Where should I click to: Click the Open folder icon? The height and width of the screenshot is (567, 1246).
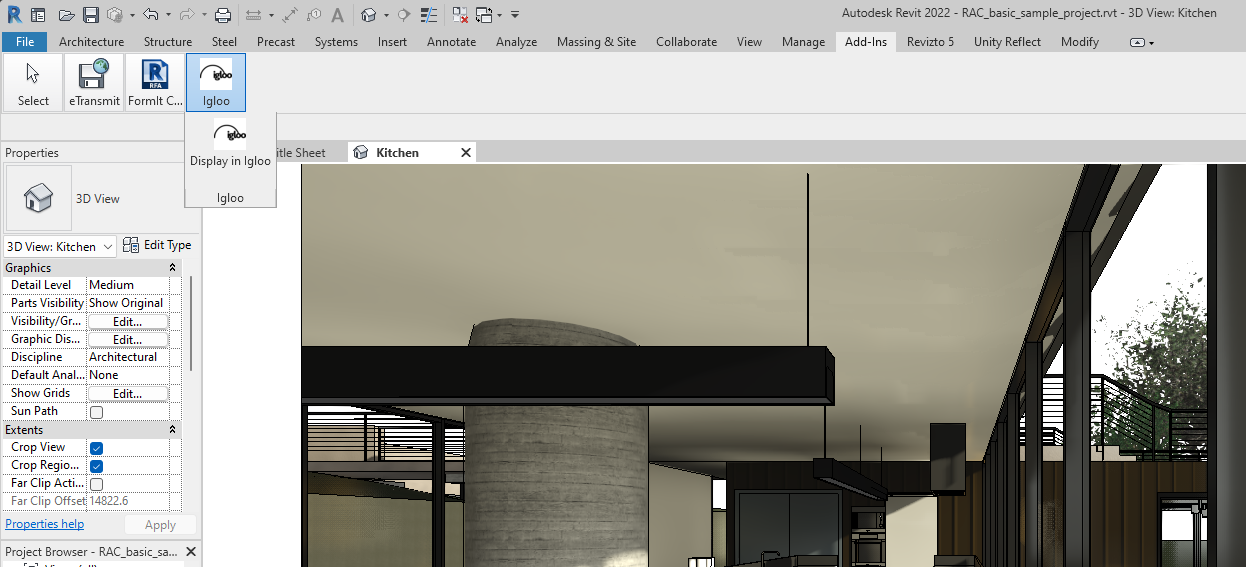(x=66, y=15)
